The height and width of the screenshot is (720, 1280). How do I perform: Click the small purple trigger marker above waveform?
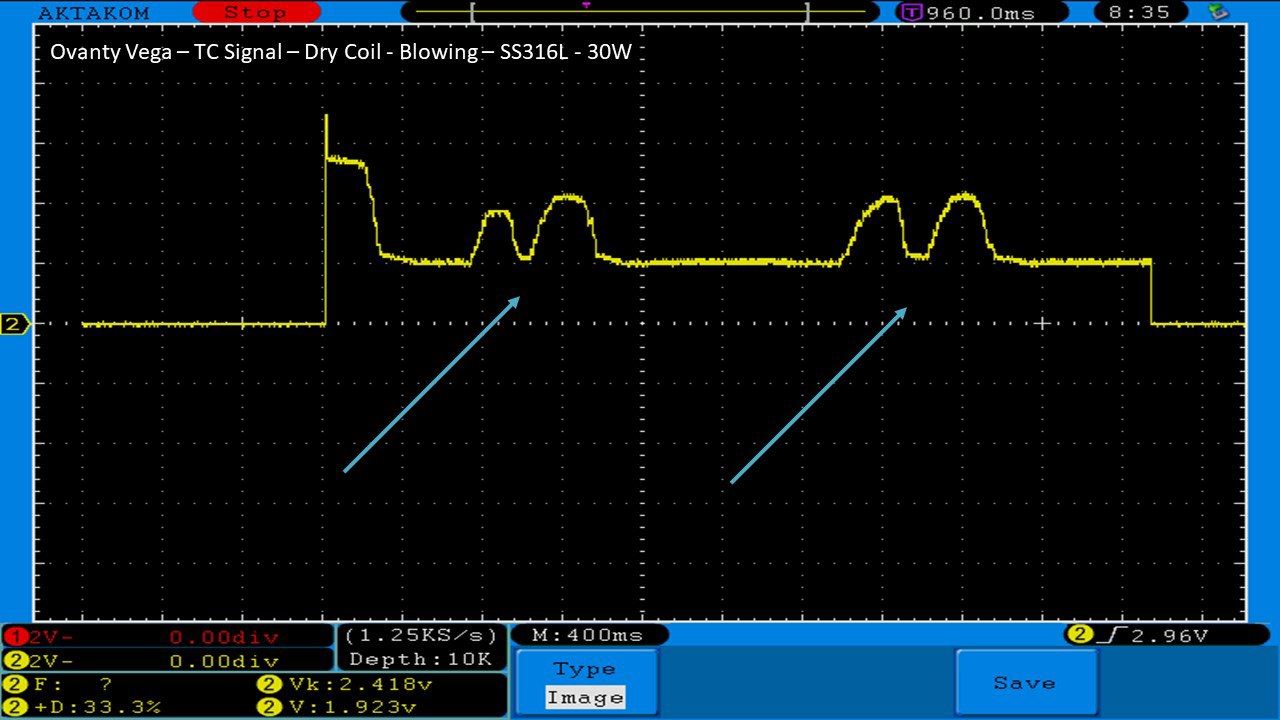(x=586, y=5)
